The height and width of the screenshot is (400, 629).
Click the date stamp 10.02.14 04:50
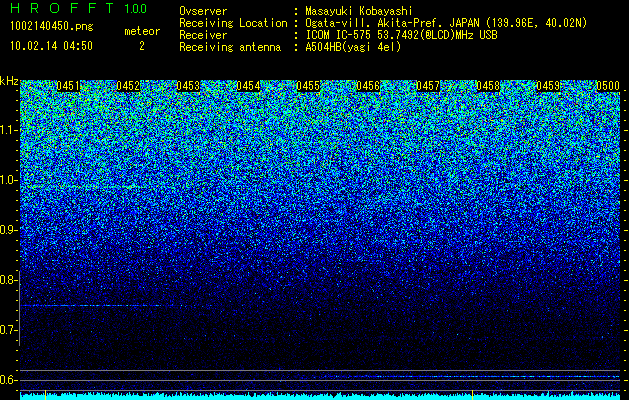(x=51, y=46)
